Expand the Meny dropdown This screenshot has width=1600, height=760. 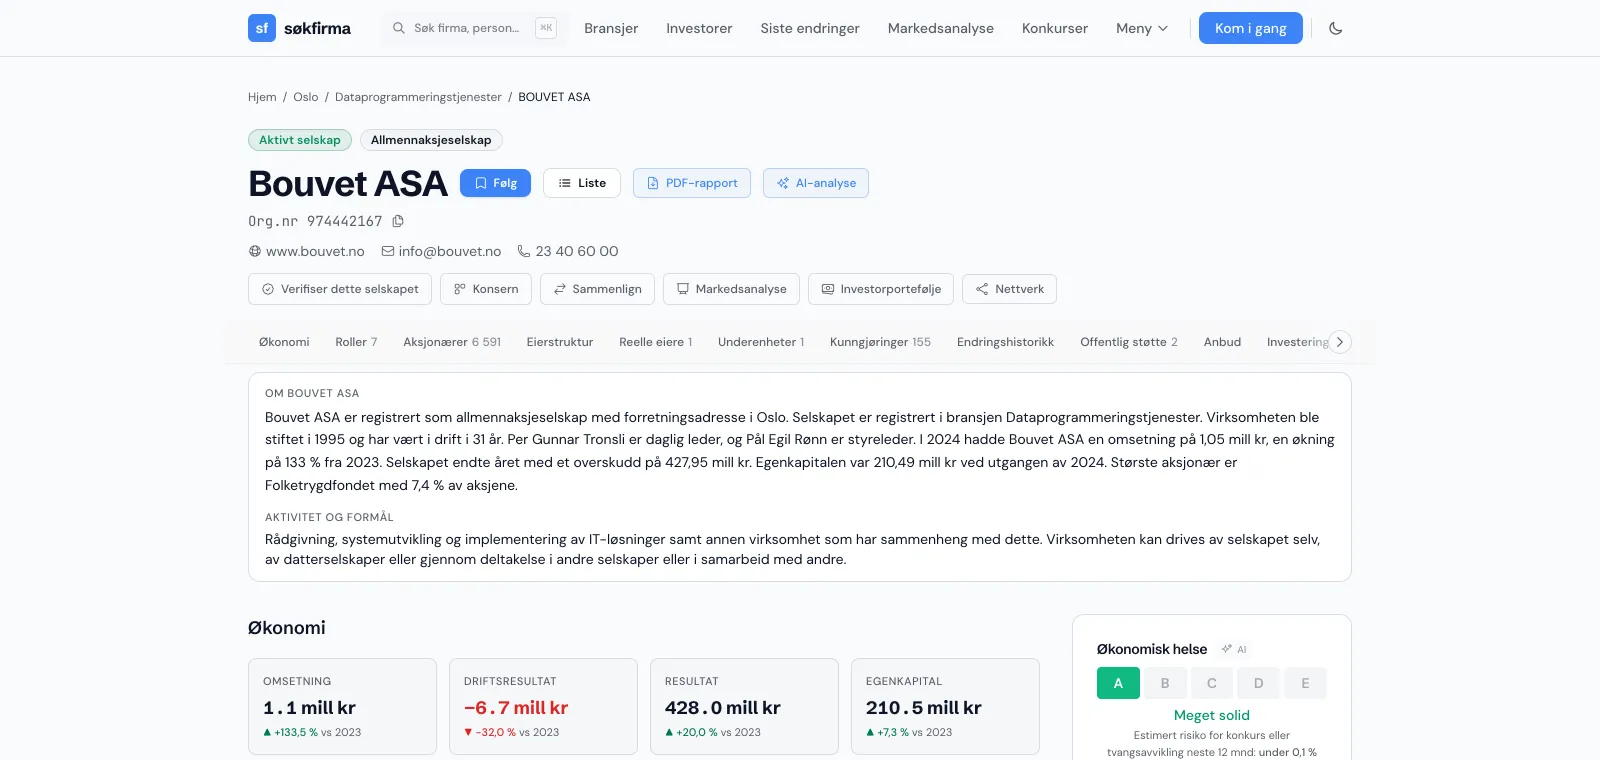click(x=1142, y=28)
